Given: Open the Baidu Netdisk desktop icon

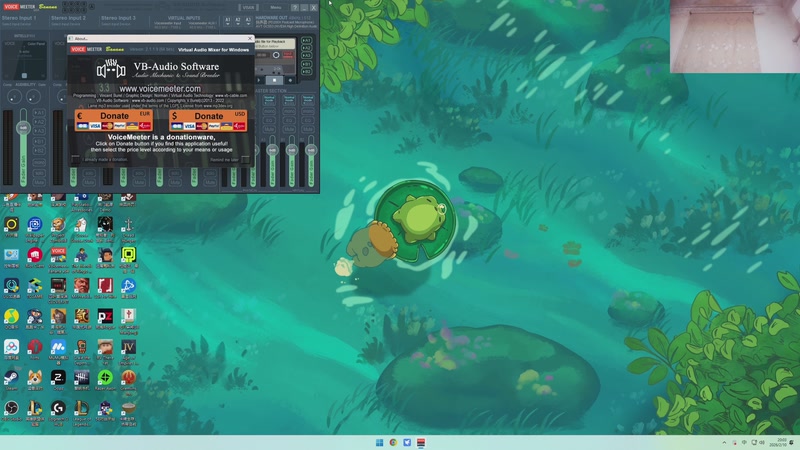Looking at the screenshot, I should pyautogui.click(x=11, y=347).
